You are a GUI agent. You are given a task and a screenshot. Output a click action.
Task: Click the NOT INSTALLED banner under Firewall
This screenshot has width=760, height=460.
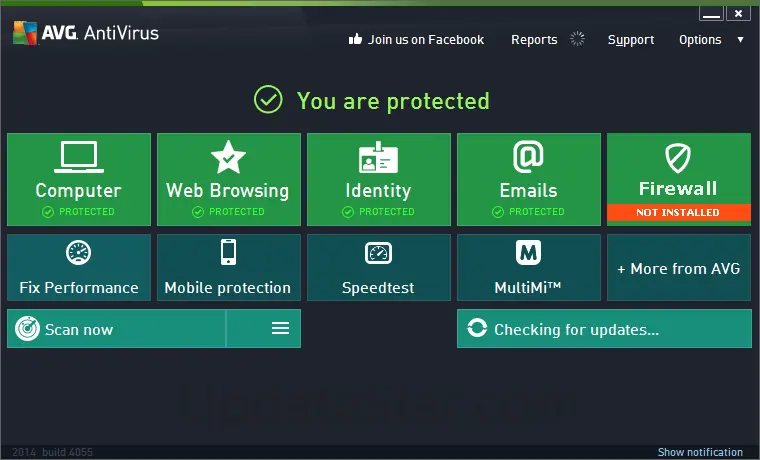click(x=679, y=212)
